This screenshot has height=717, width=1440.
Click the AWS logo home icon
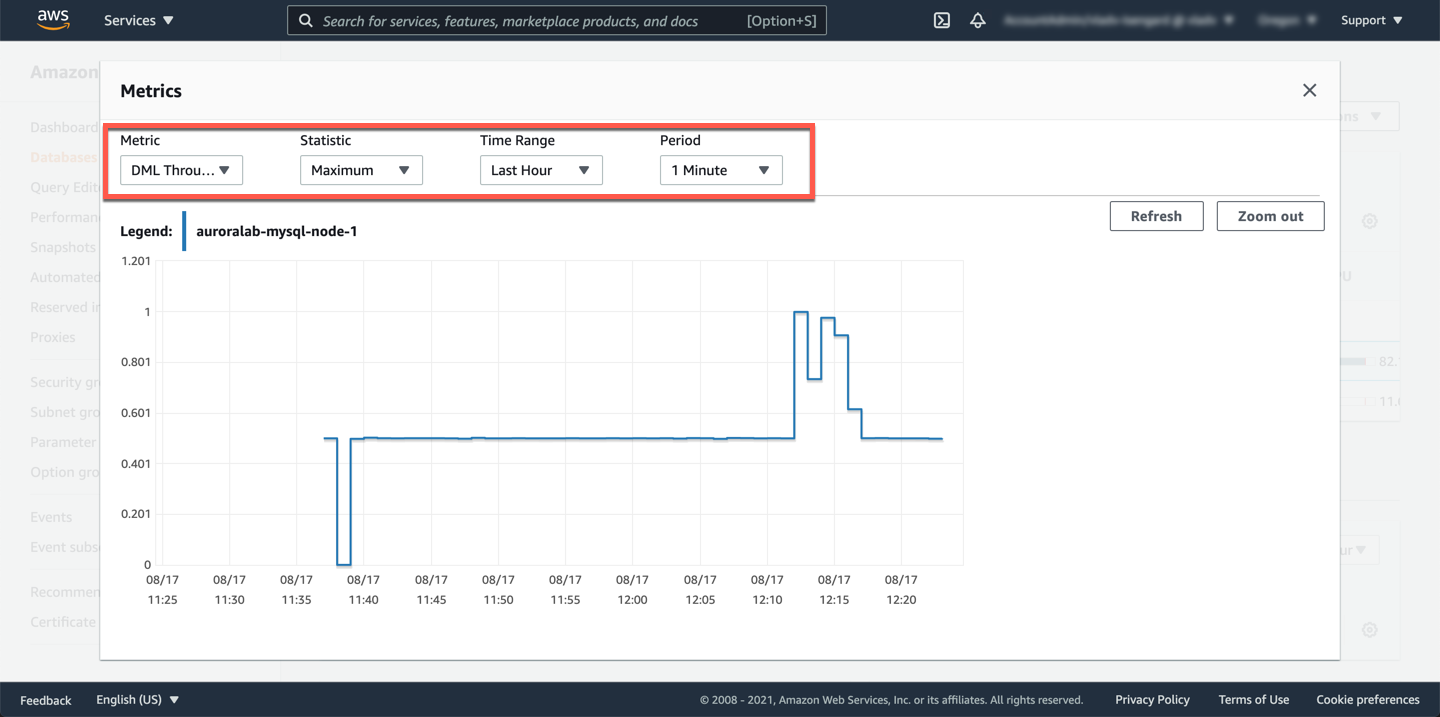coord(53,20)
